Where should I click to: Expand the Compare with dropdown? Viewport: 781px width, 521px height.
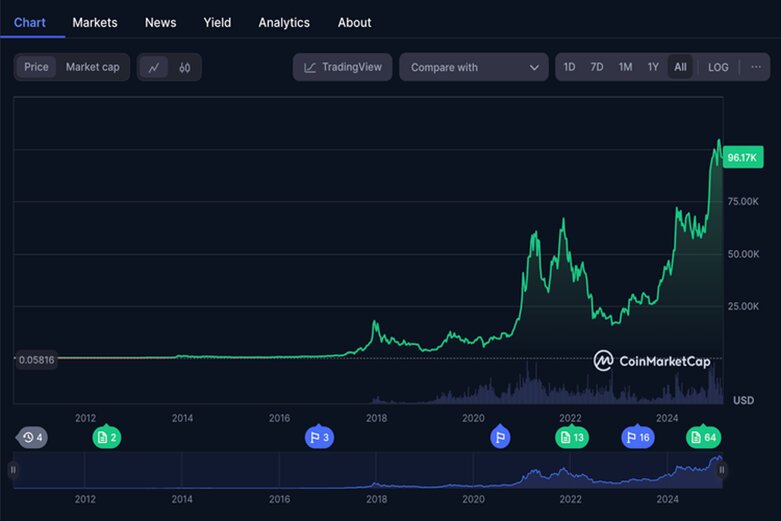tap(474, 67)
